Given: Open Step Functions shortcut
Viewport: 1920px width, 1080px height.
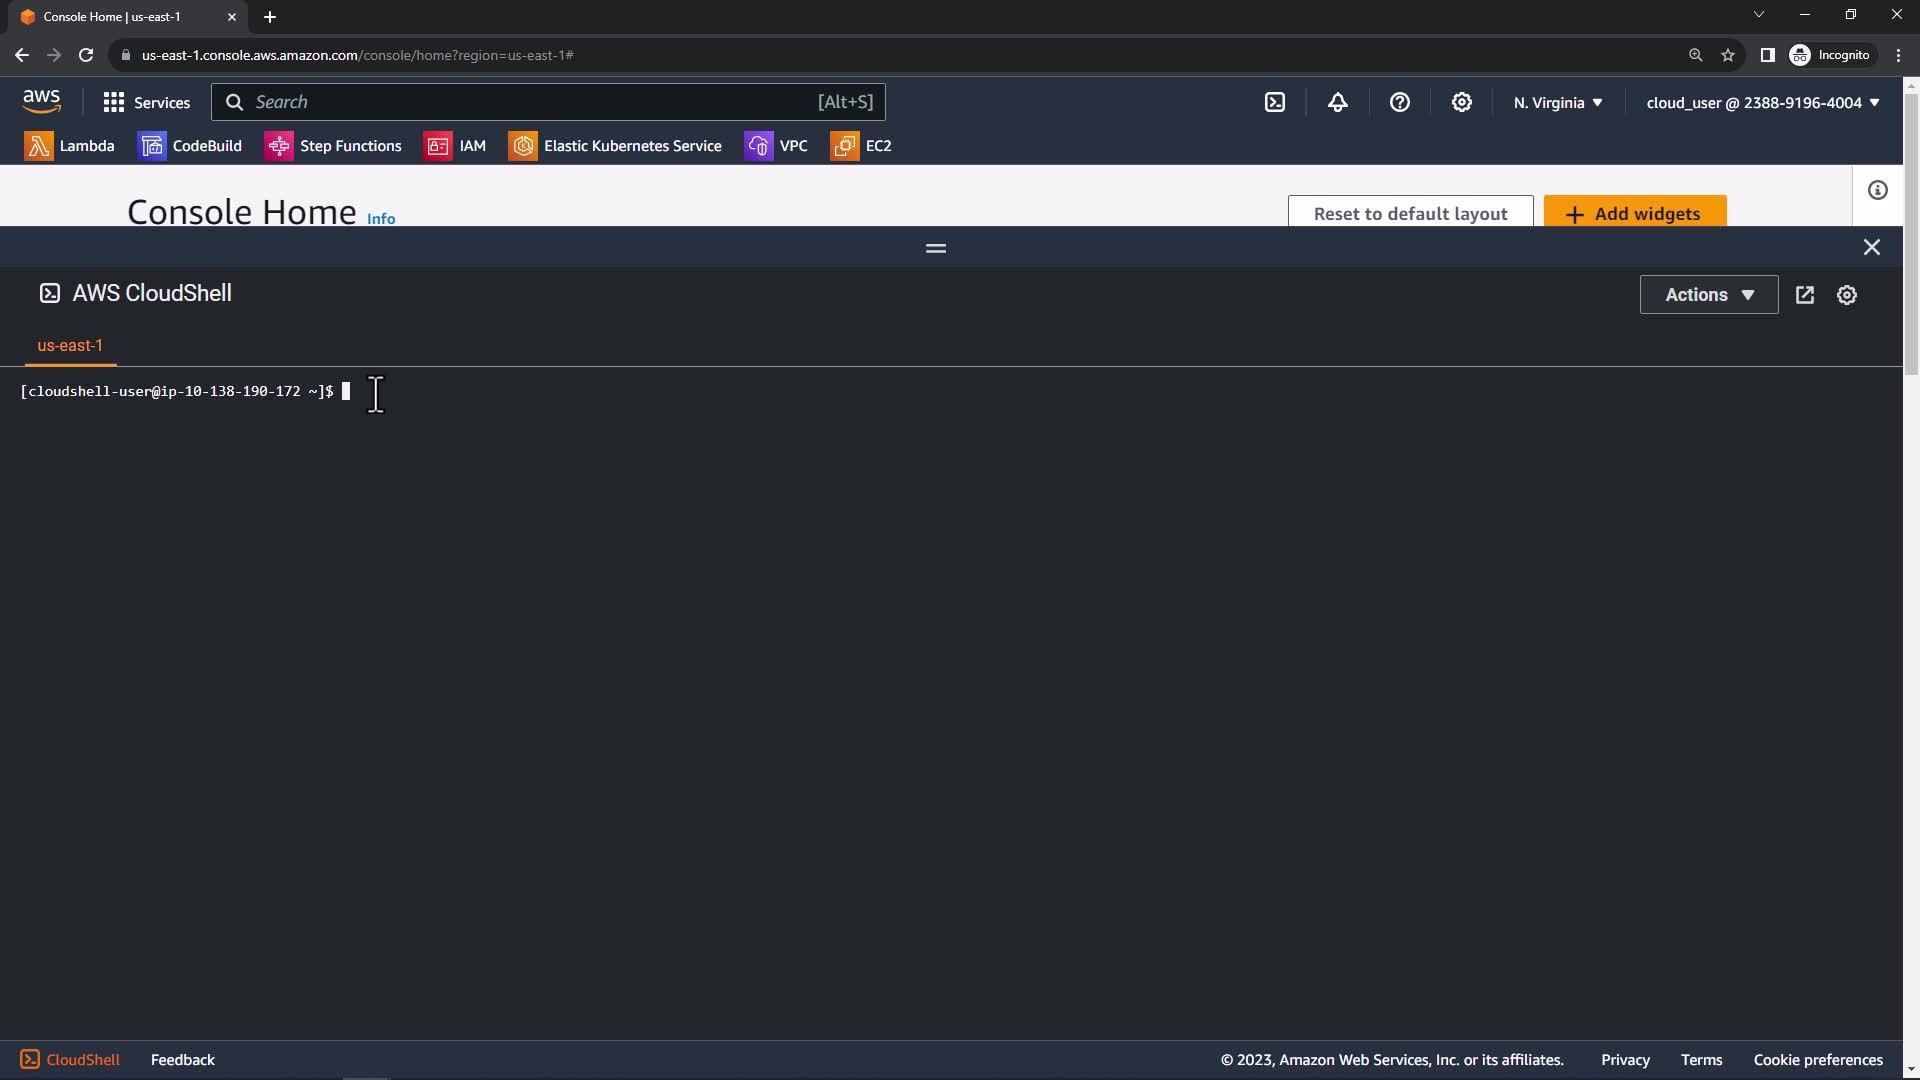Looking at the screenshot, I should [x=333, y=146].
